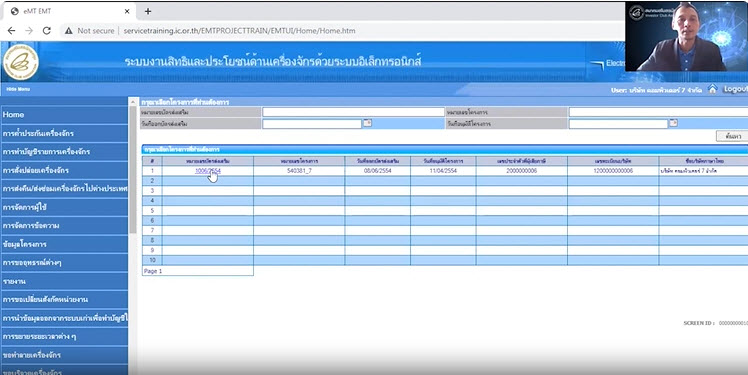Click the Home house icon near Logout

point(712,89)
